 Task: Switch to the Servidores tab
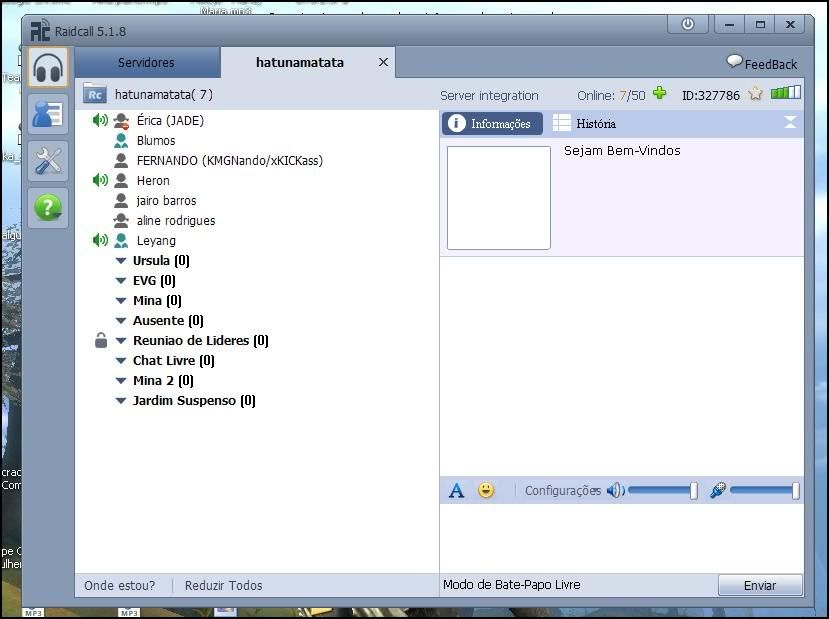[x=146, y=62]
